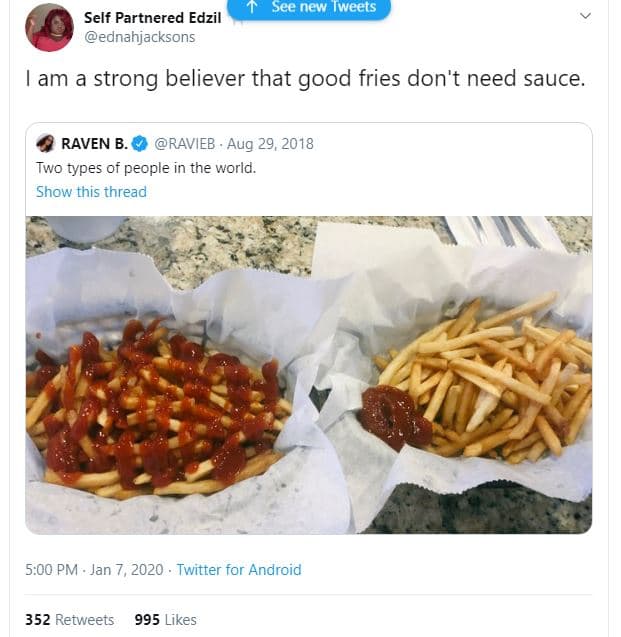Image resolution: width=621 pixels, height=637 pixels.
Task: Open the ketchup-covered fries on photo's left
Action: [x=160, y=410]
